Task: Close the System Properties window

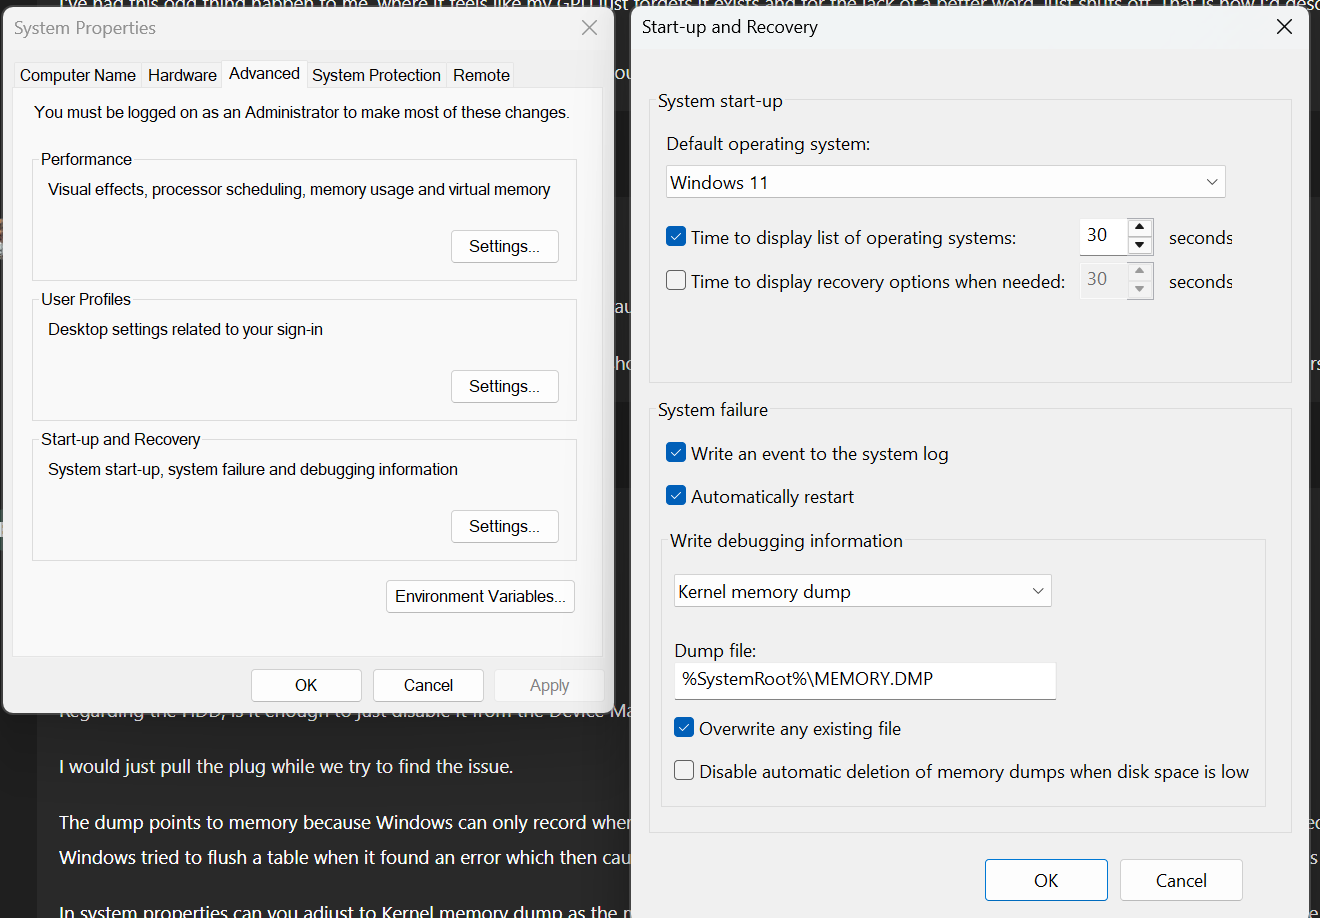Action: [589, 27]
